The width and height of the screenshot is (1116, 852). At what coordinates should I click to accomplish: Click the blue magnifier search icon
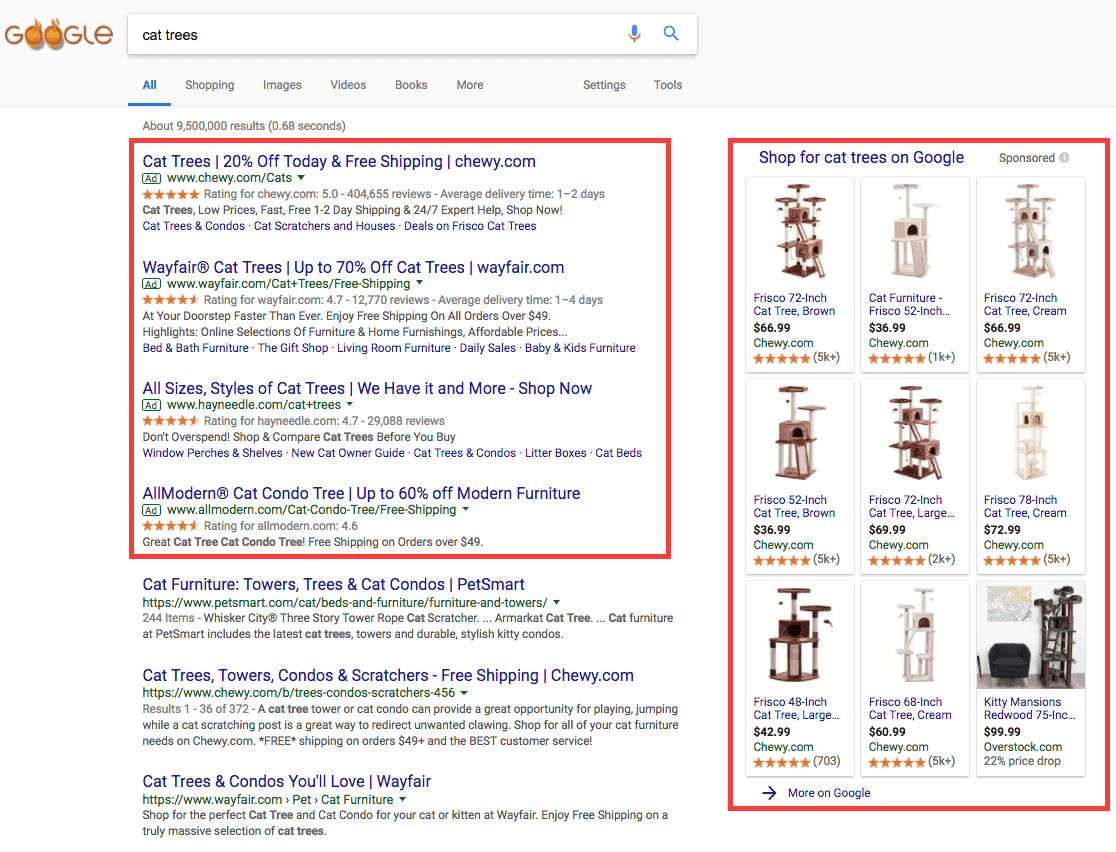pyautogui.click(x=671, y=33)
